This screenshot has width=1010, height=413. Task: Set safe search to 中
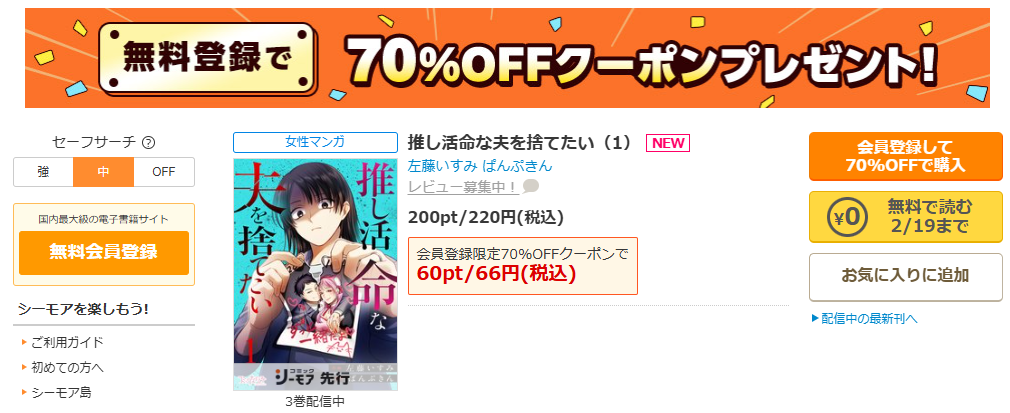(x=104, y=172)
